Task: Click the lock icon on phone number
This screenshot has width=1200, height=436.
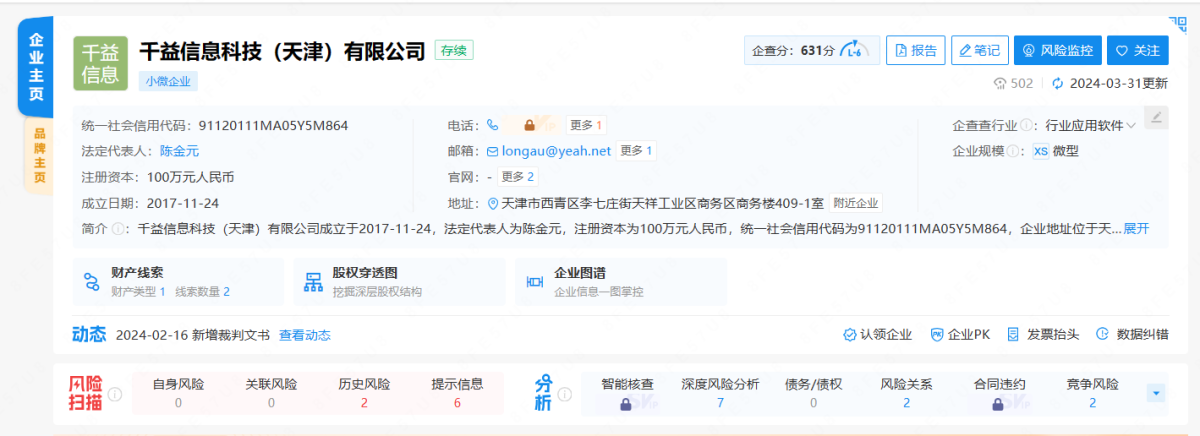Action: [x=530, y=126]
